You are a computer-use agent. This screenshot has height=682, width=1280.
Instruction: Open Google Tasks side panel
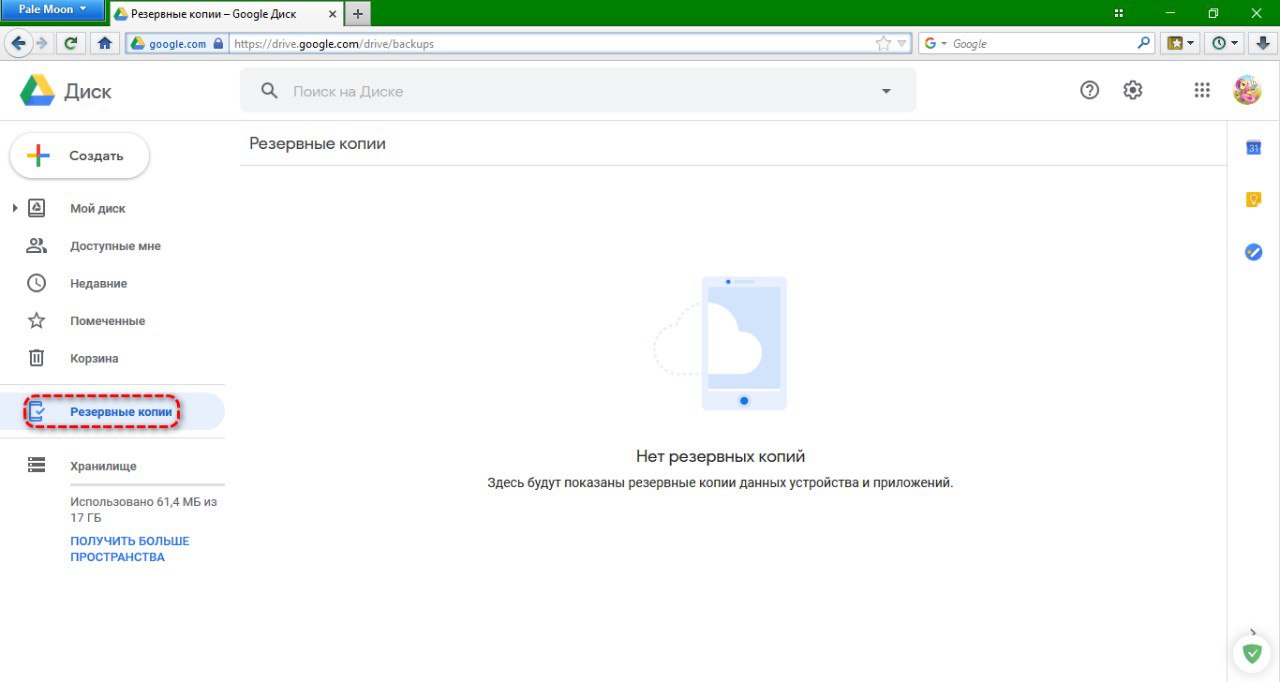1253,252
